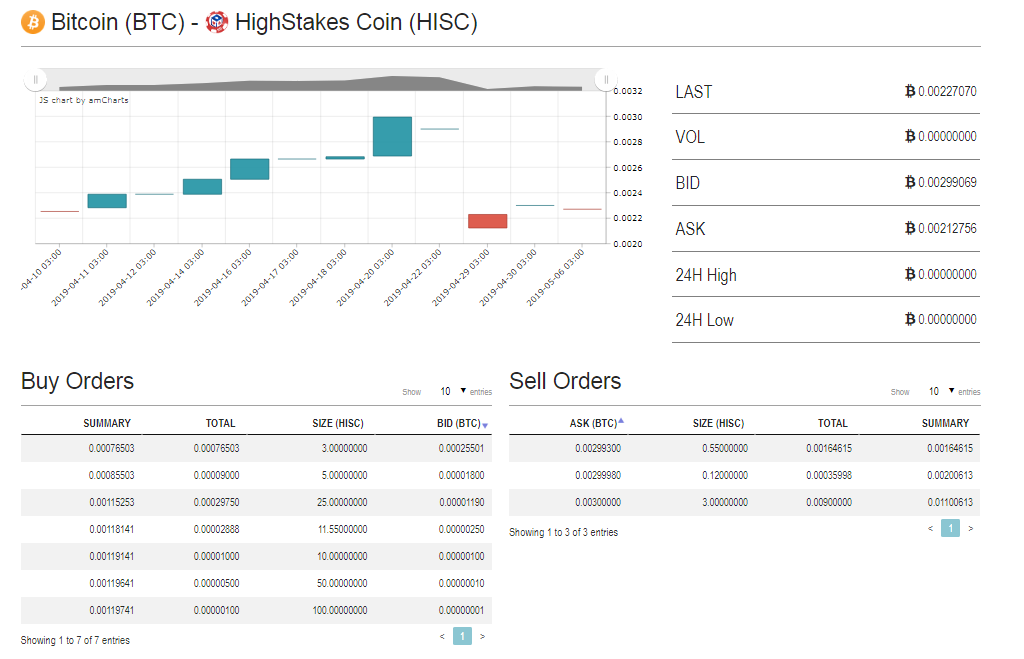The height and width of the screenshot is (659, 1024).
Task: Sort Buy Orders by SUMMARY column
Action: tap(107, 423)
